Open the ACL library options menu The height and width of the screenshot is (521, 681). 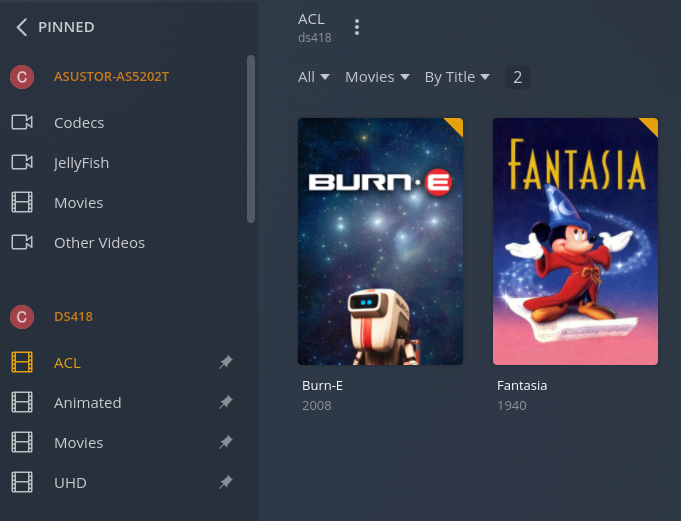point(357,27)
